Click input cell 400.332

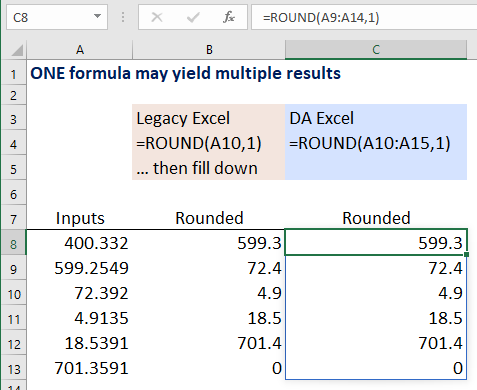coord(80,243)
